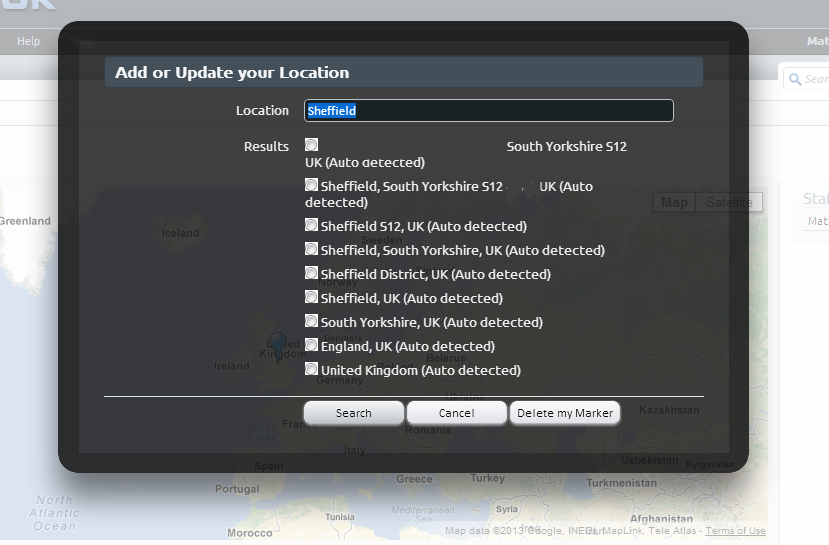This screenshot has height=545, width=829.
Task: Open the Terms of Use link on the map
Action: [x=735, y=531]
